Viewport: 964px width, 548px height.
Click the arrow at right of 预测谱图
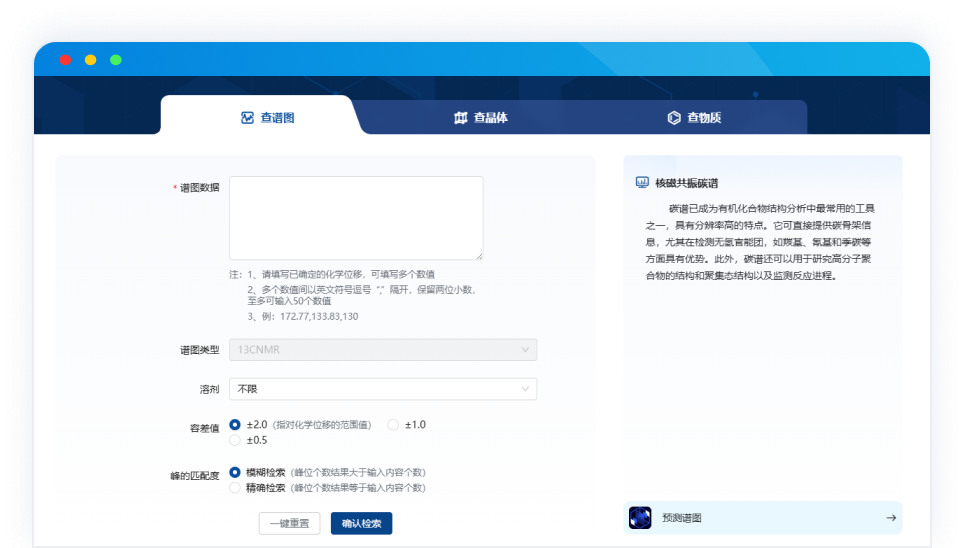[890, 518]
